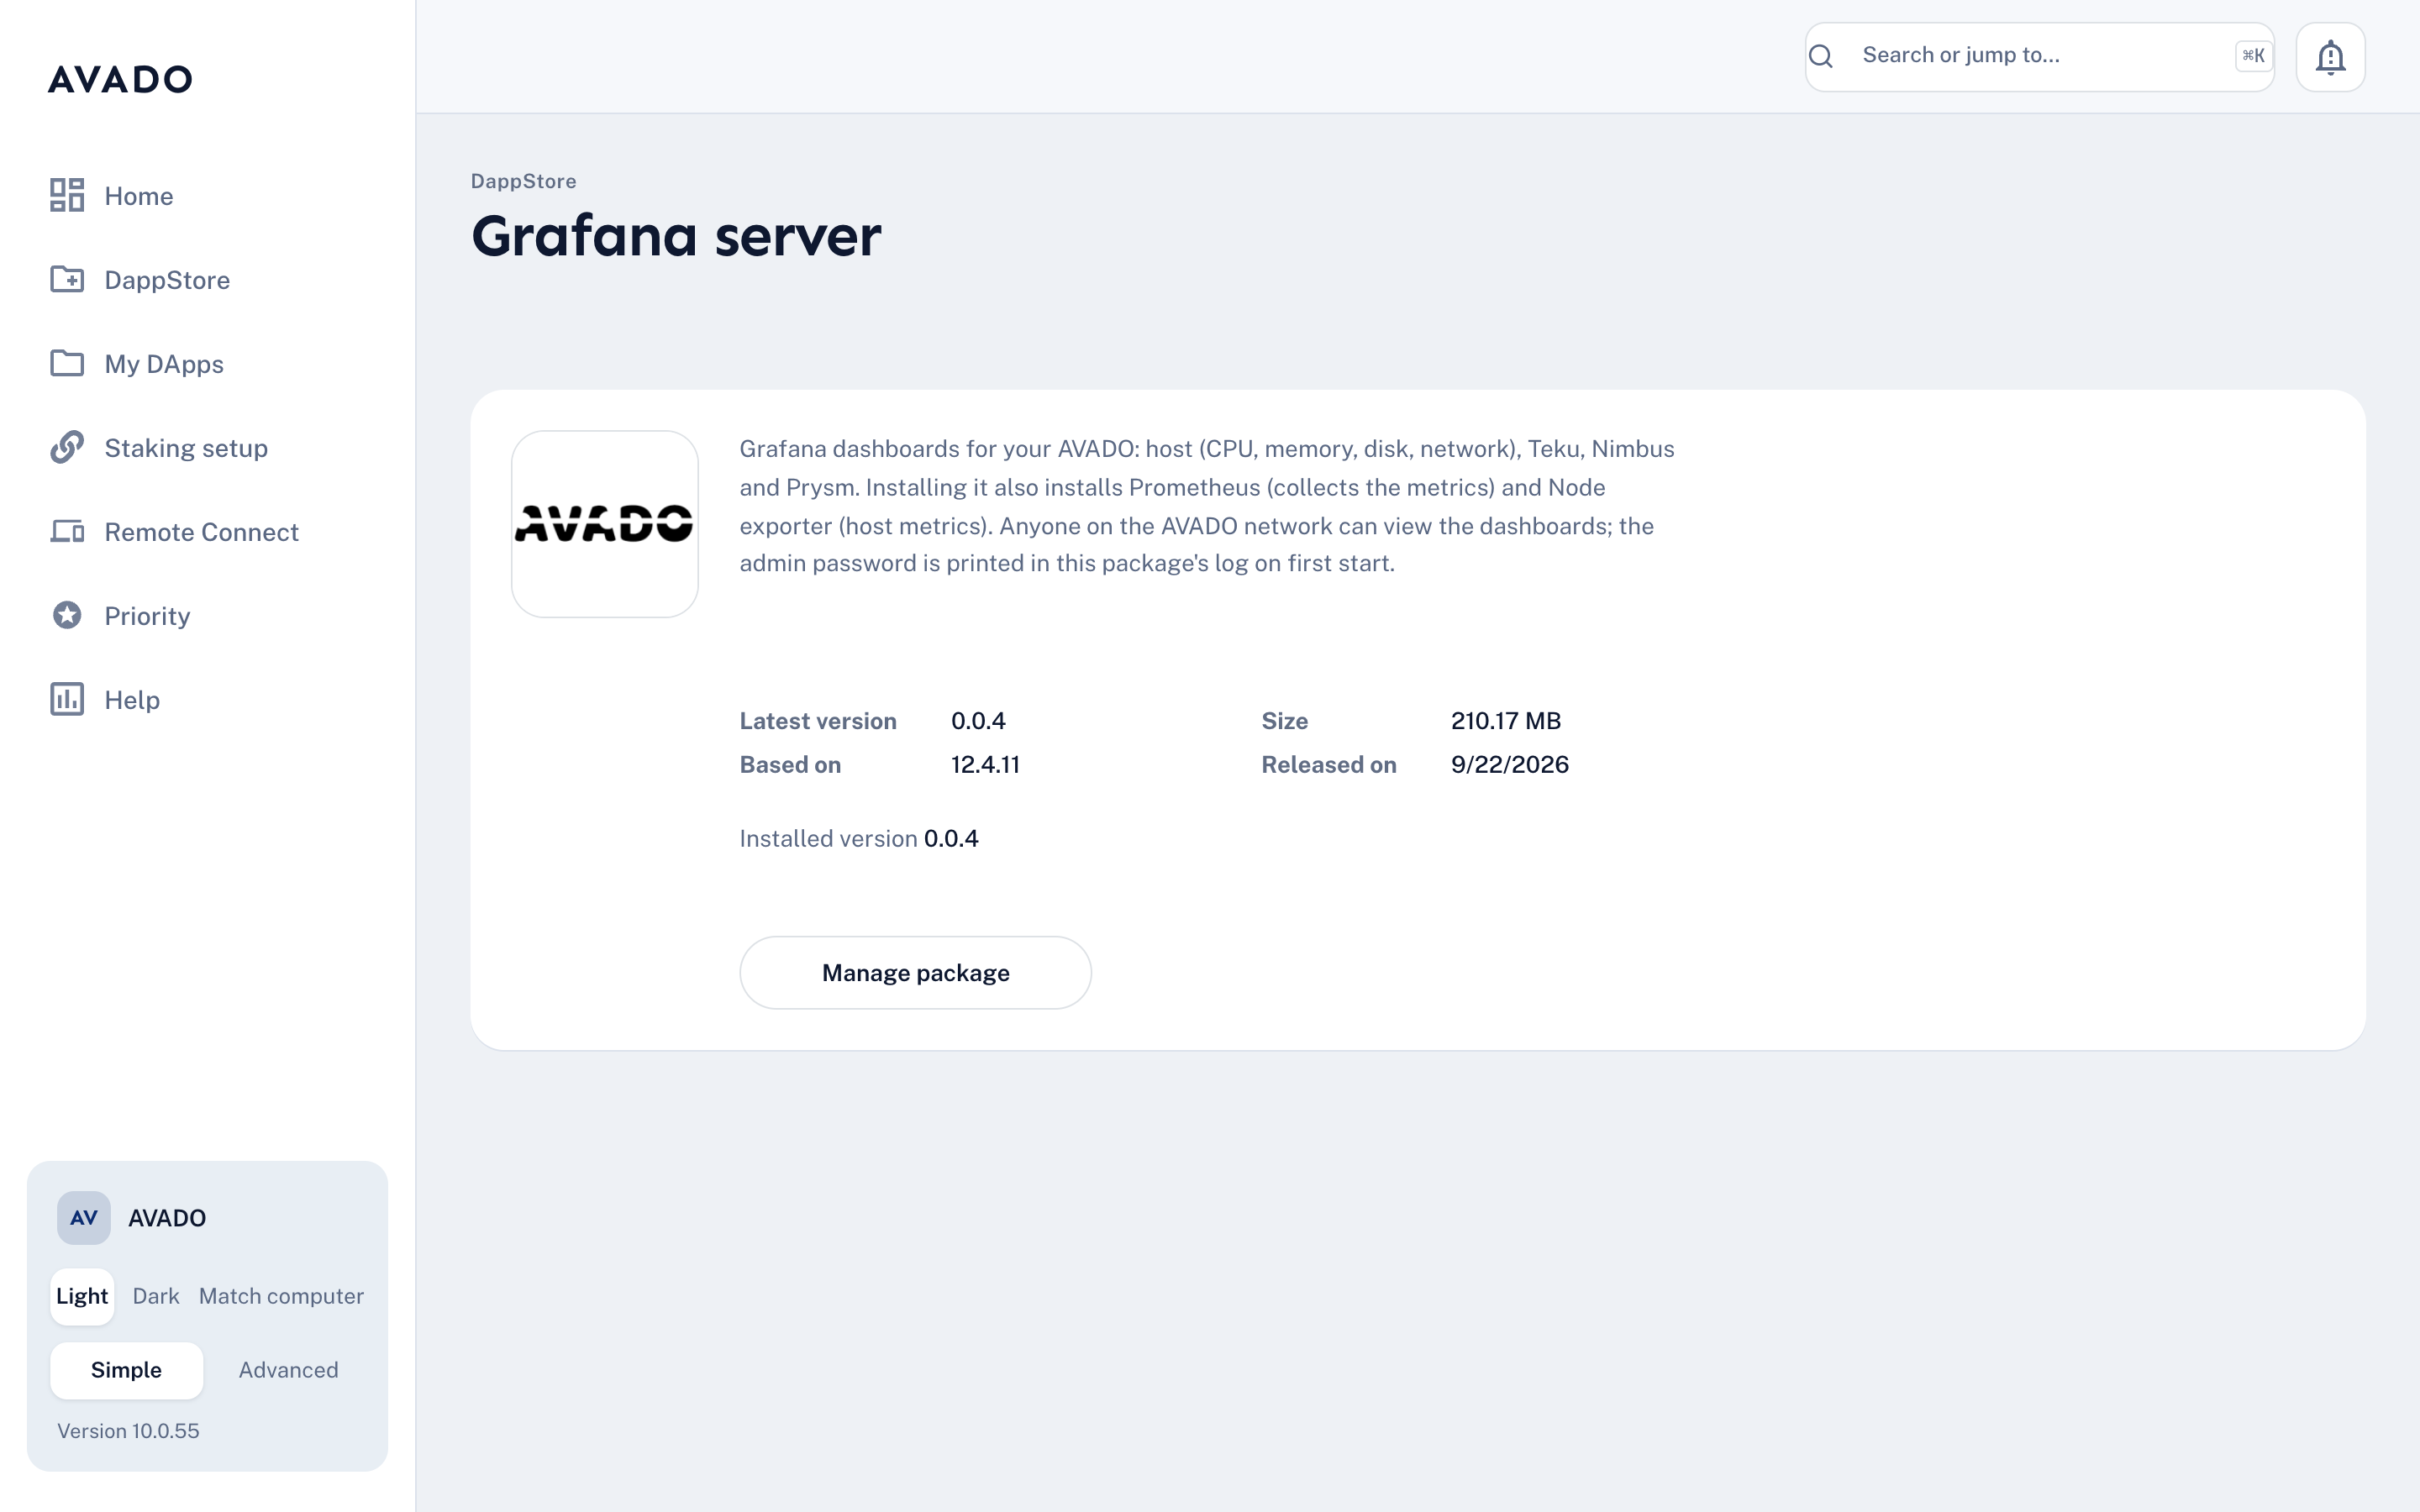Go to DappStore in sidebar
Image resolution: width=2420 pixels, height=1512 pixels.
point(207,279)
